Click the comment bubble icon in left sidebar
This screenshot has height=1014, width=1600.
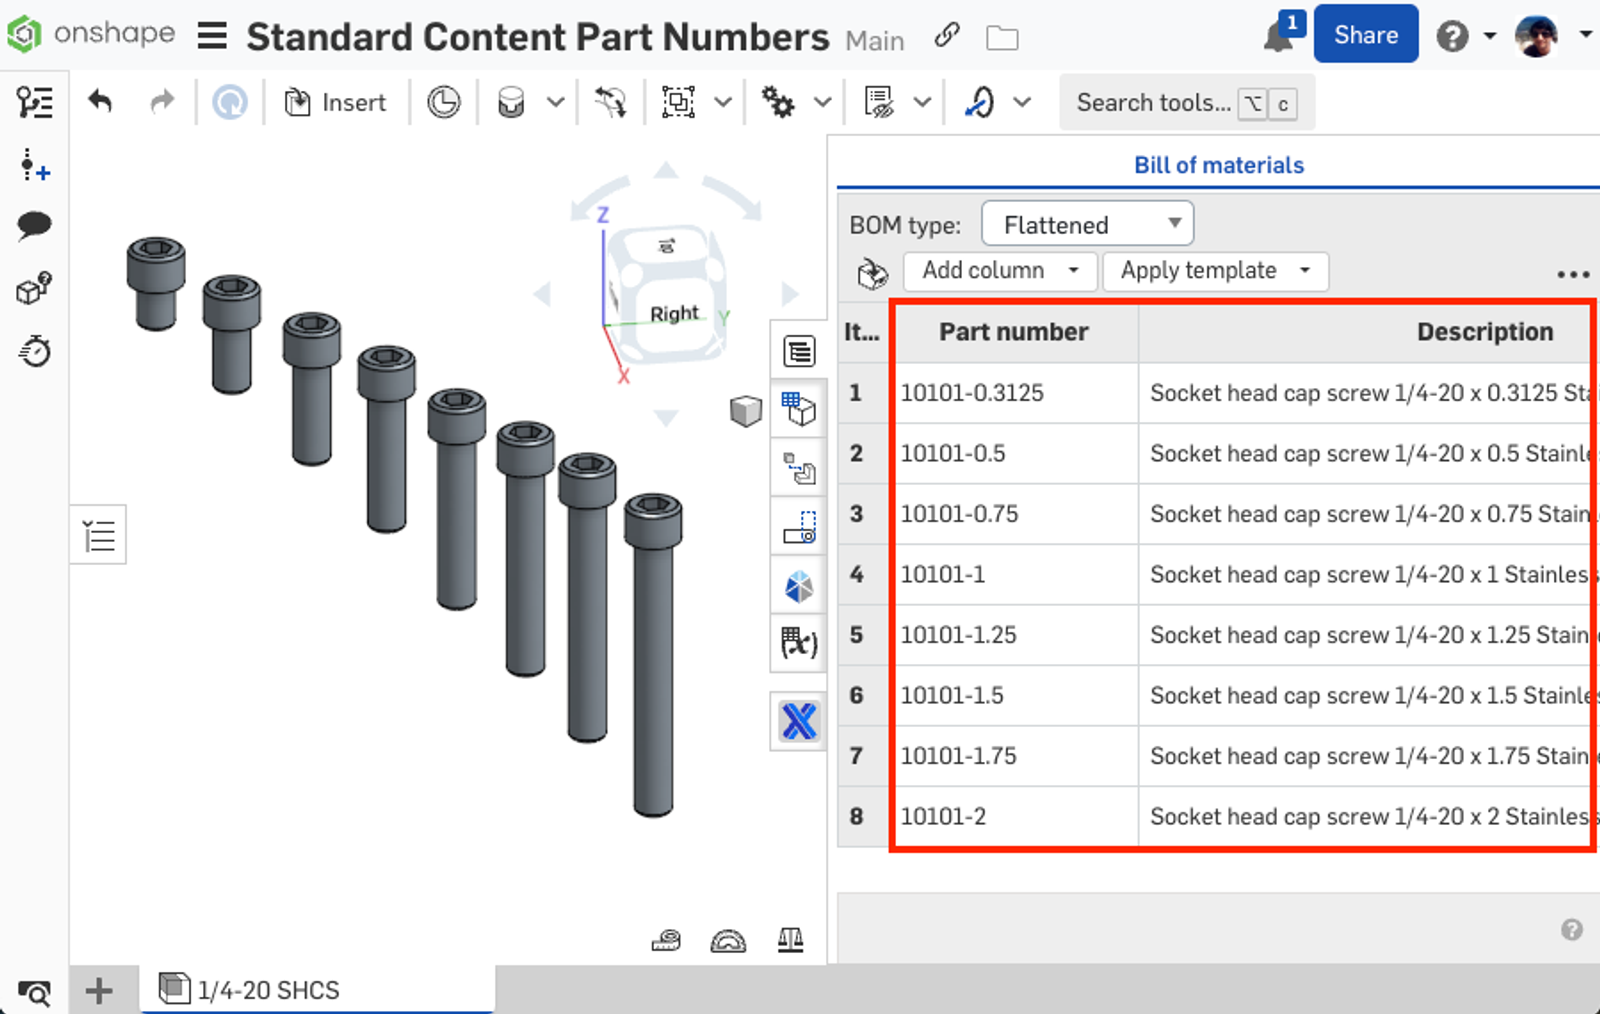(x=34, y=226)
